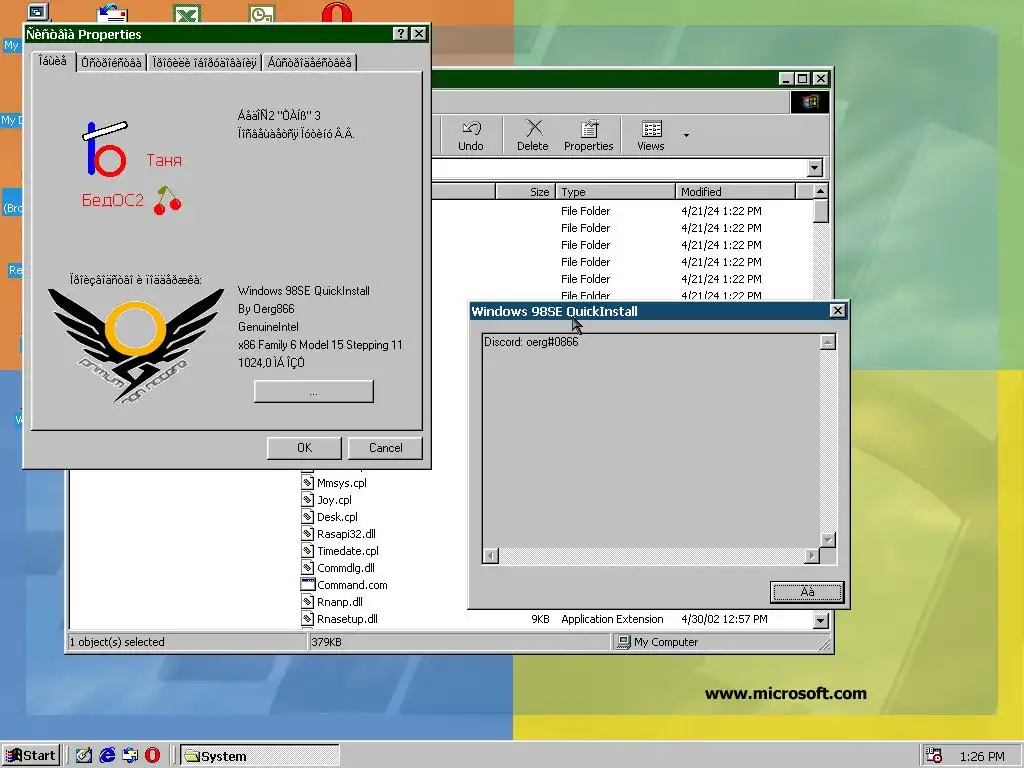
Task: Click the Explorer vertical scrollbar thumb
Action: (x=821, y=212)
